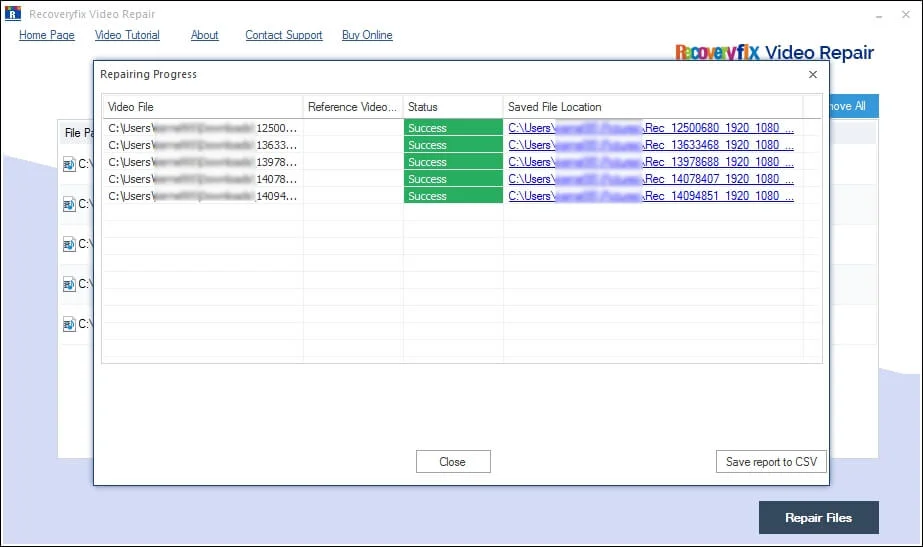Click the fifth video file icon in background list
This screenshot has height=547, width=923.
point(69,324)
